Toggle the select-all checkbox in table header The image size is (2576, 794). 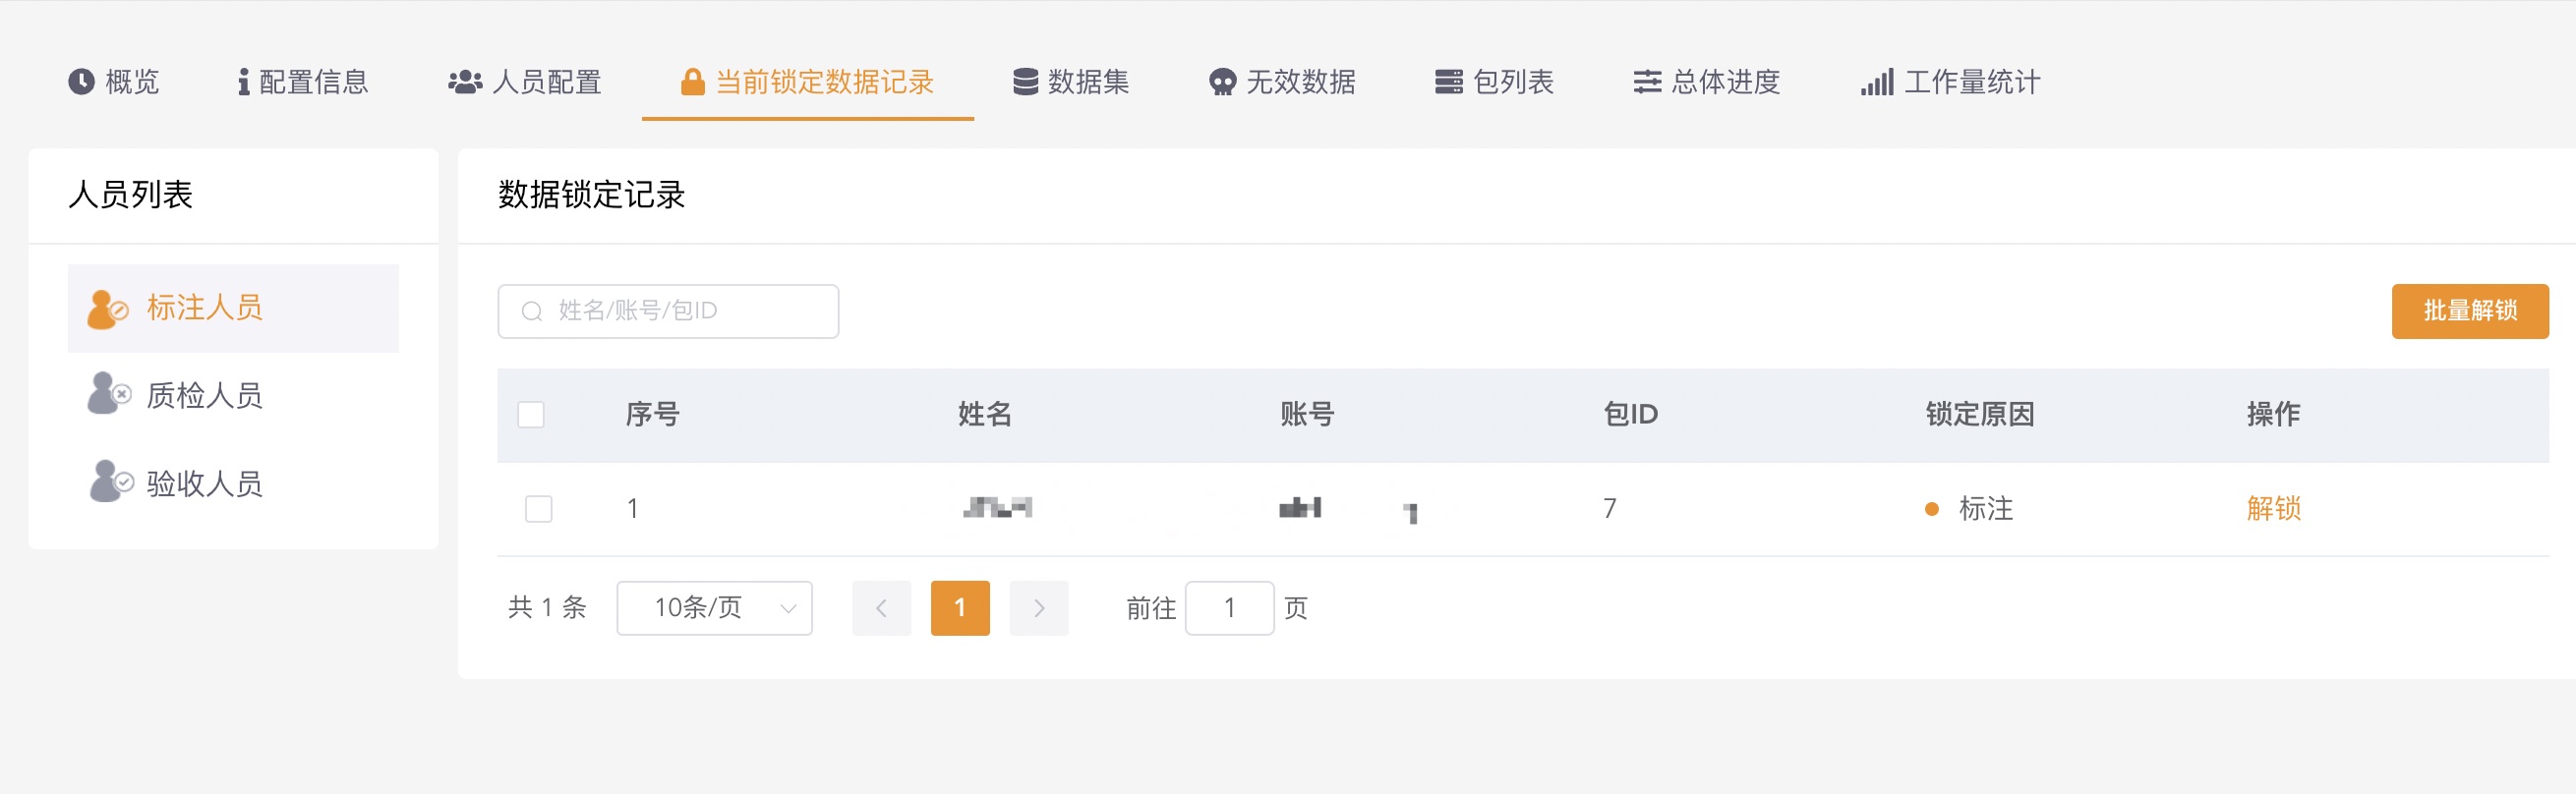(x=531, y=415)
